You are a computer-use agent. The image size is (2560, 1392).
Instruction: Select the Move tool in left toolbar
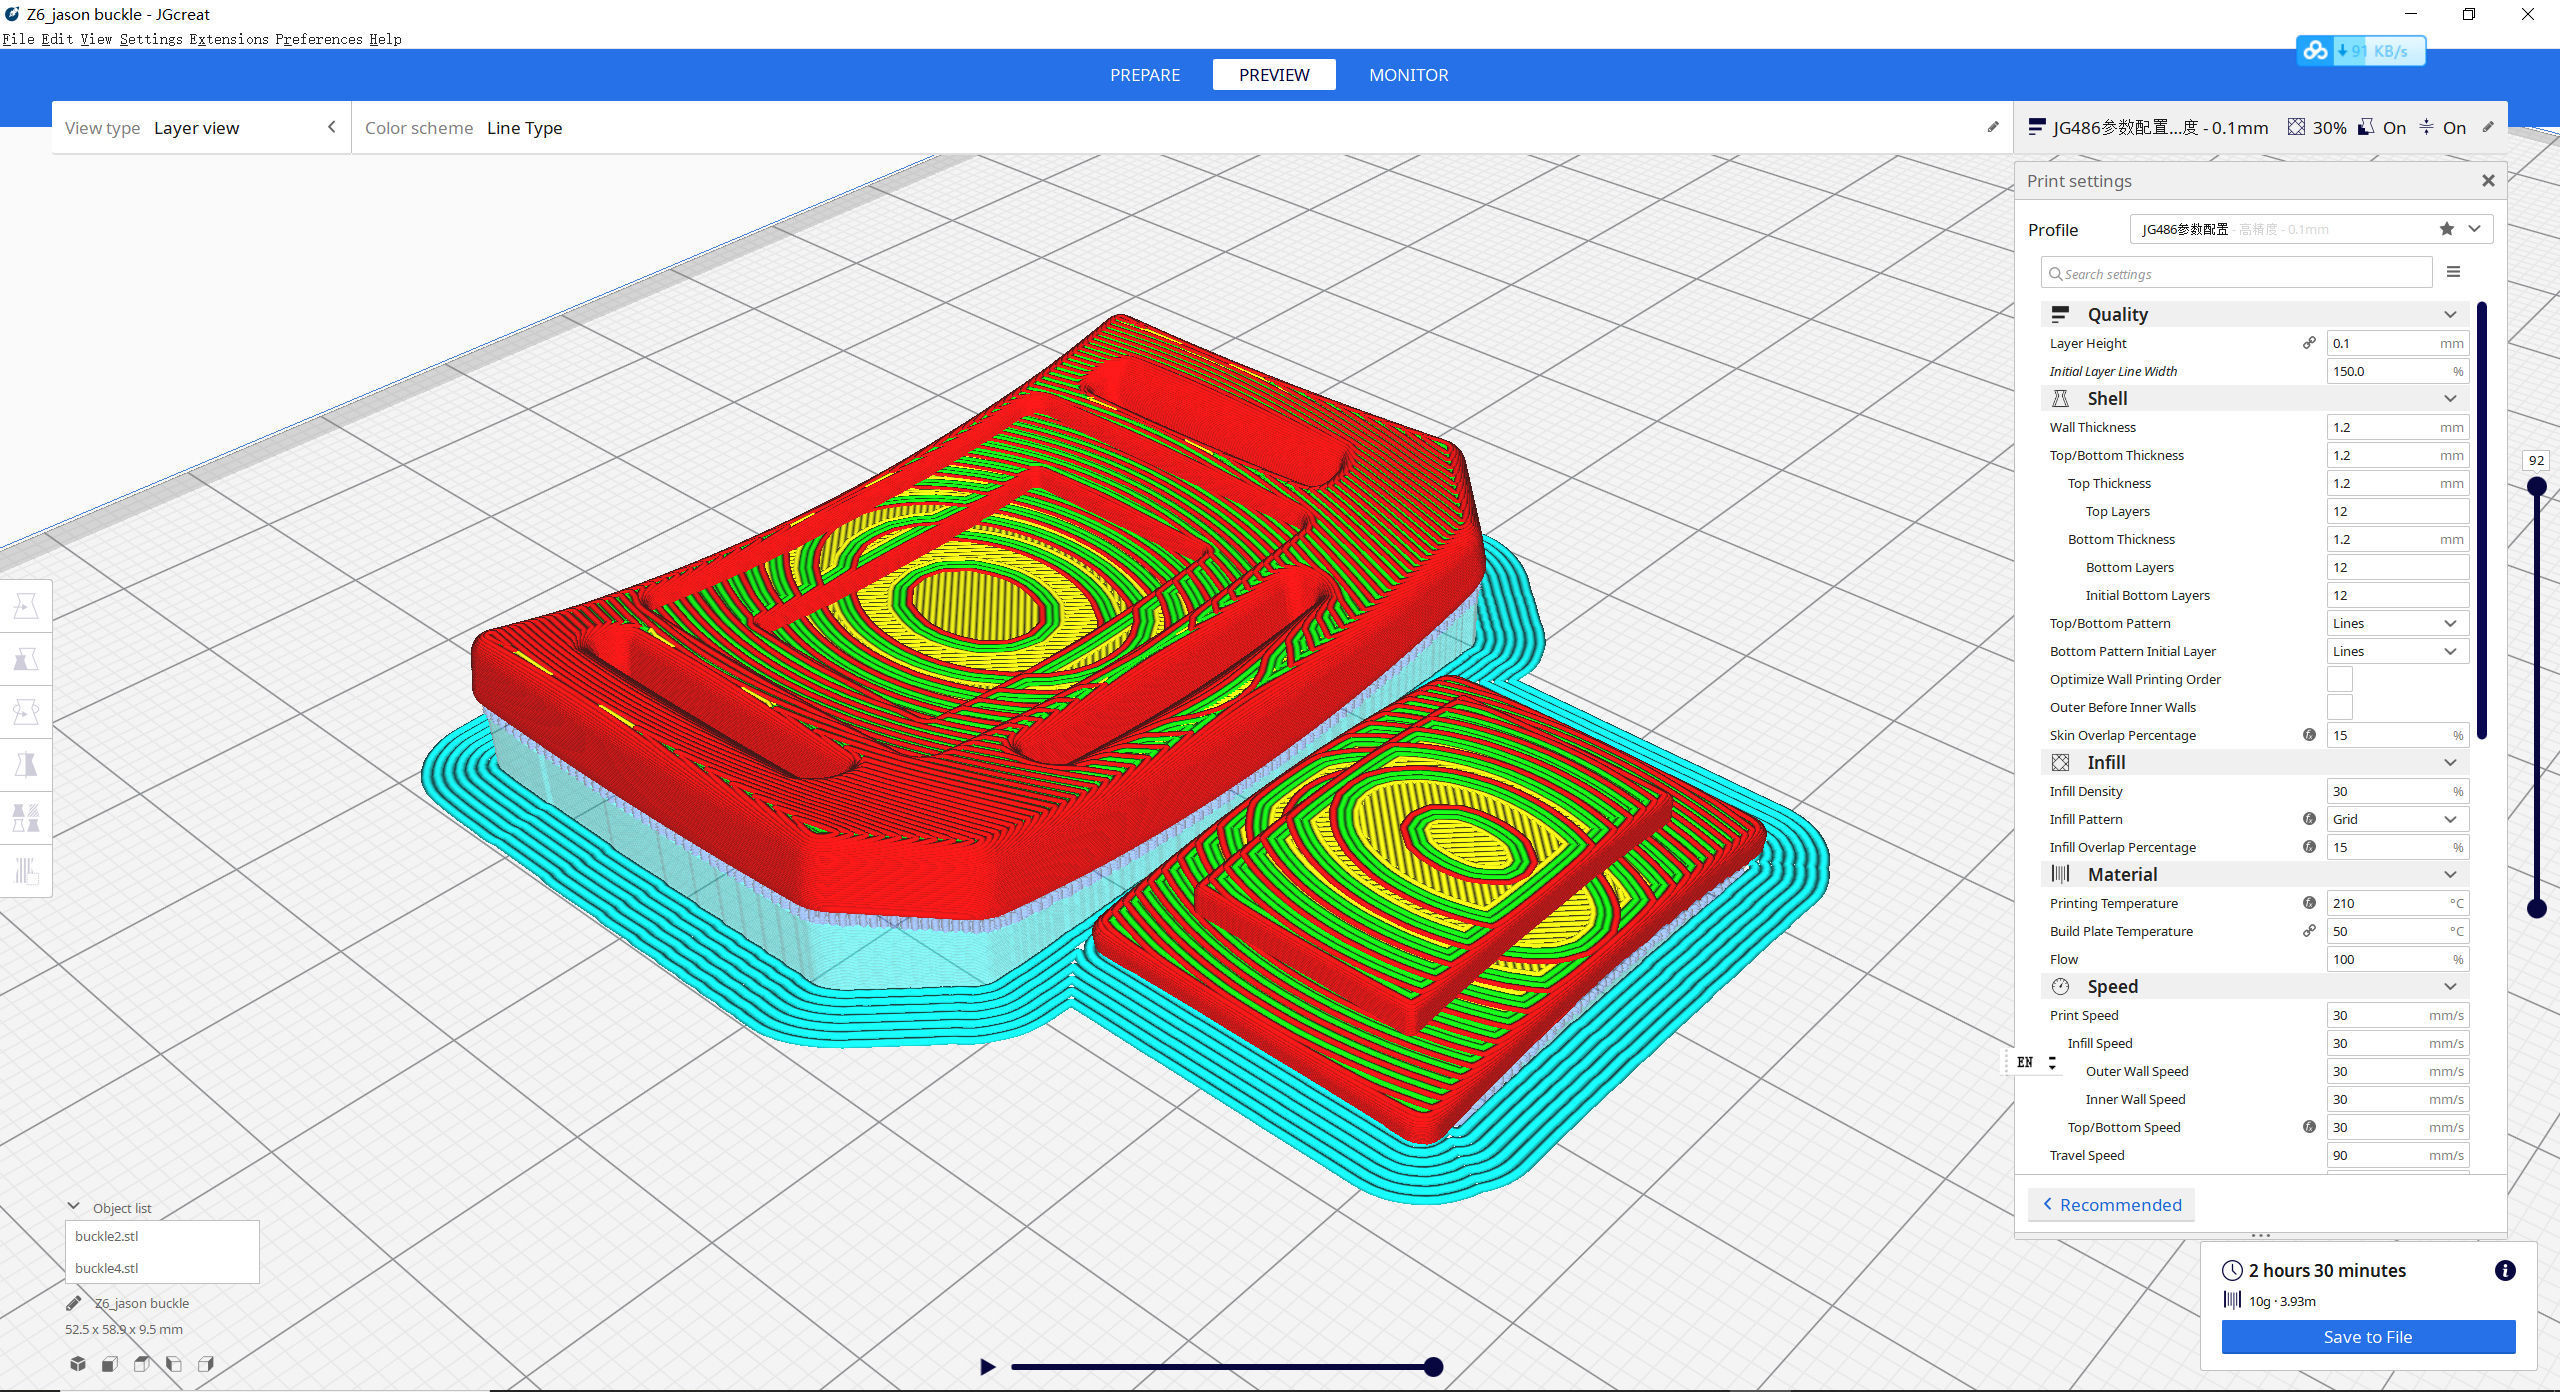click(26, 606)
